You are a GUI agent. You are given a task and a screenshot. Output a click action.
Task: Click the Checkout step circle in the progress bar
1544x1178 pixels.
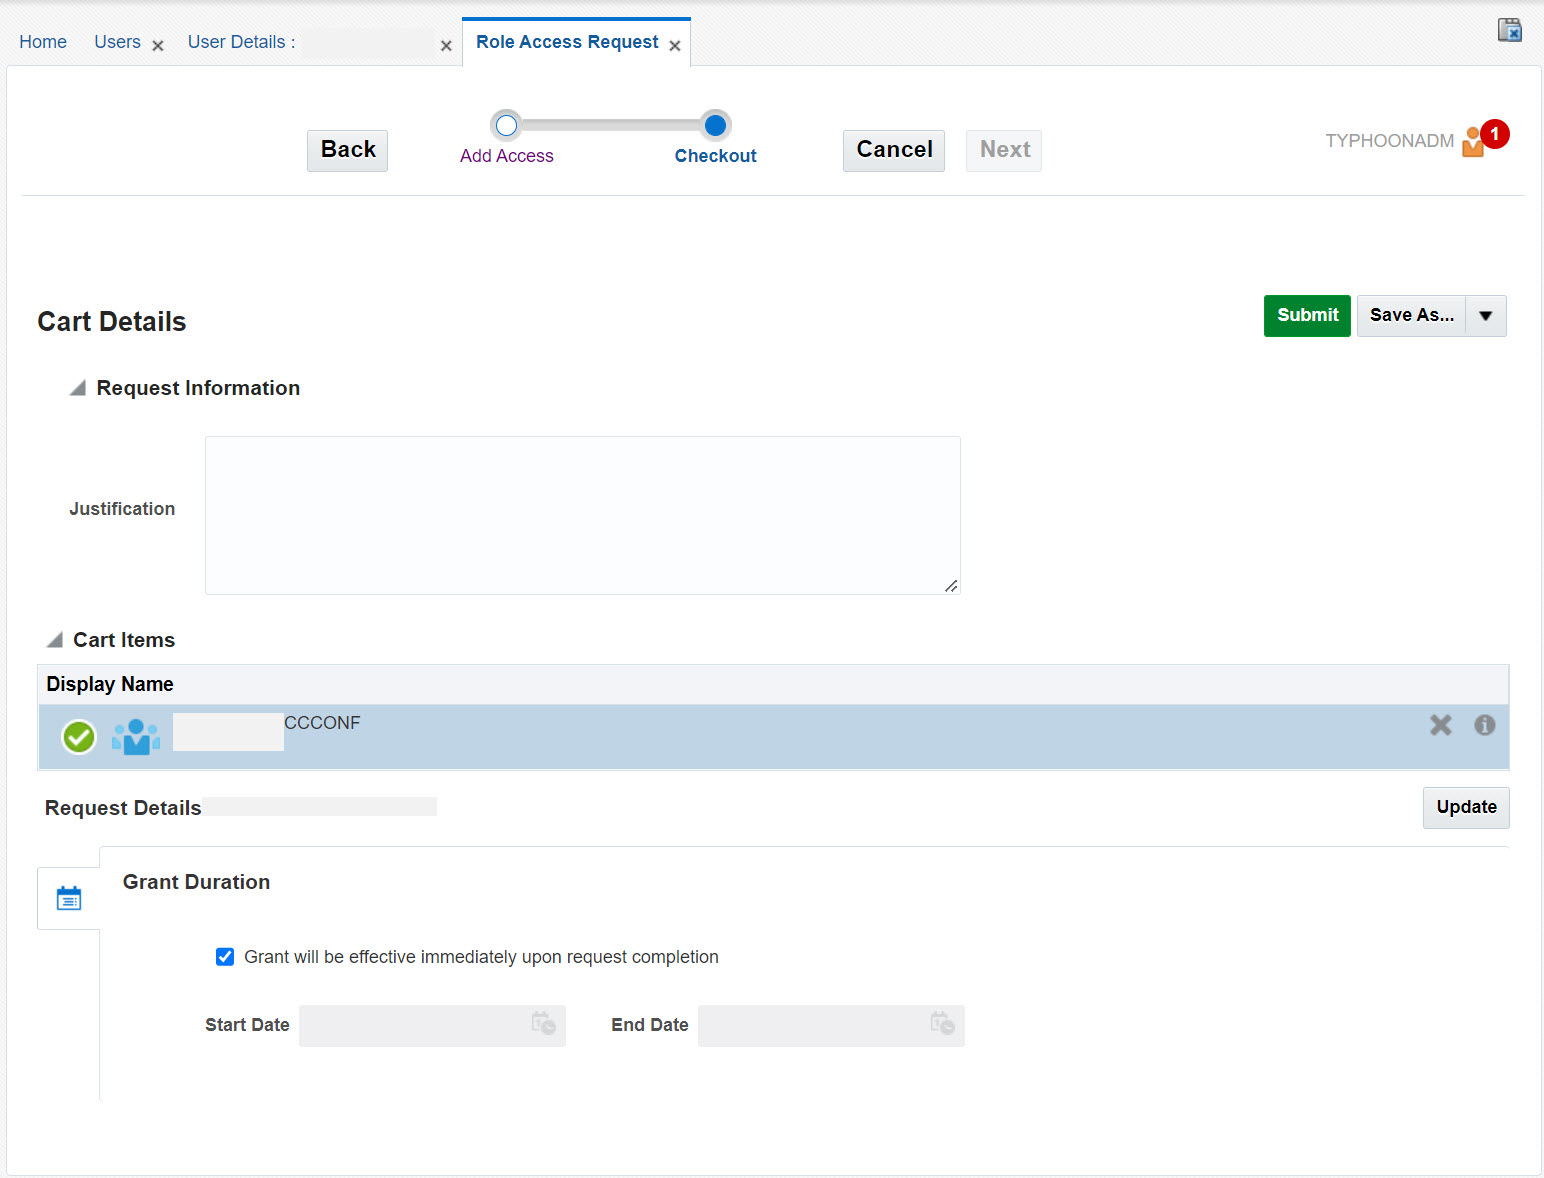(x=715, y=125)
